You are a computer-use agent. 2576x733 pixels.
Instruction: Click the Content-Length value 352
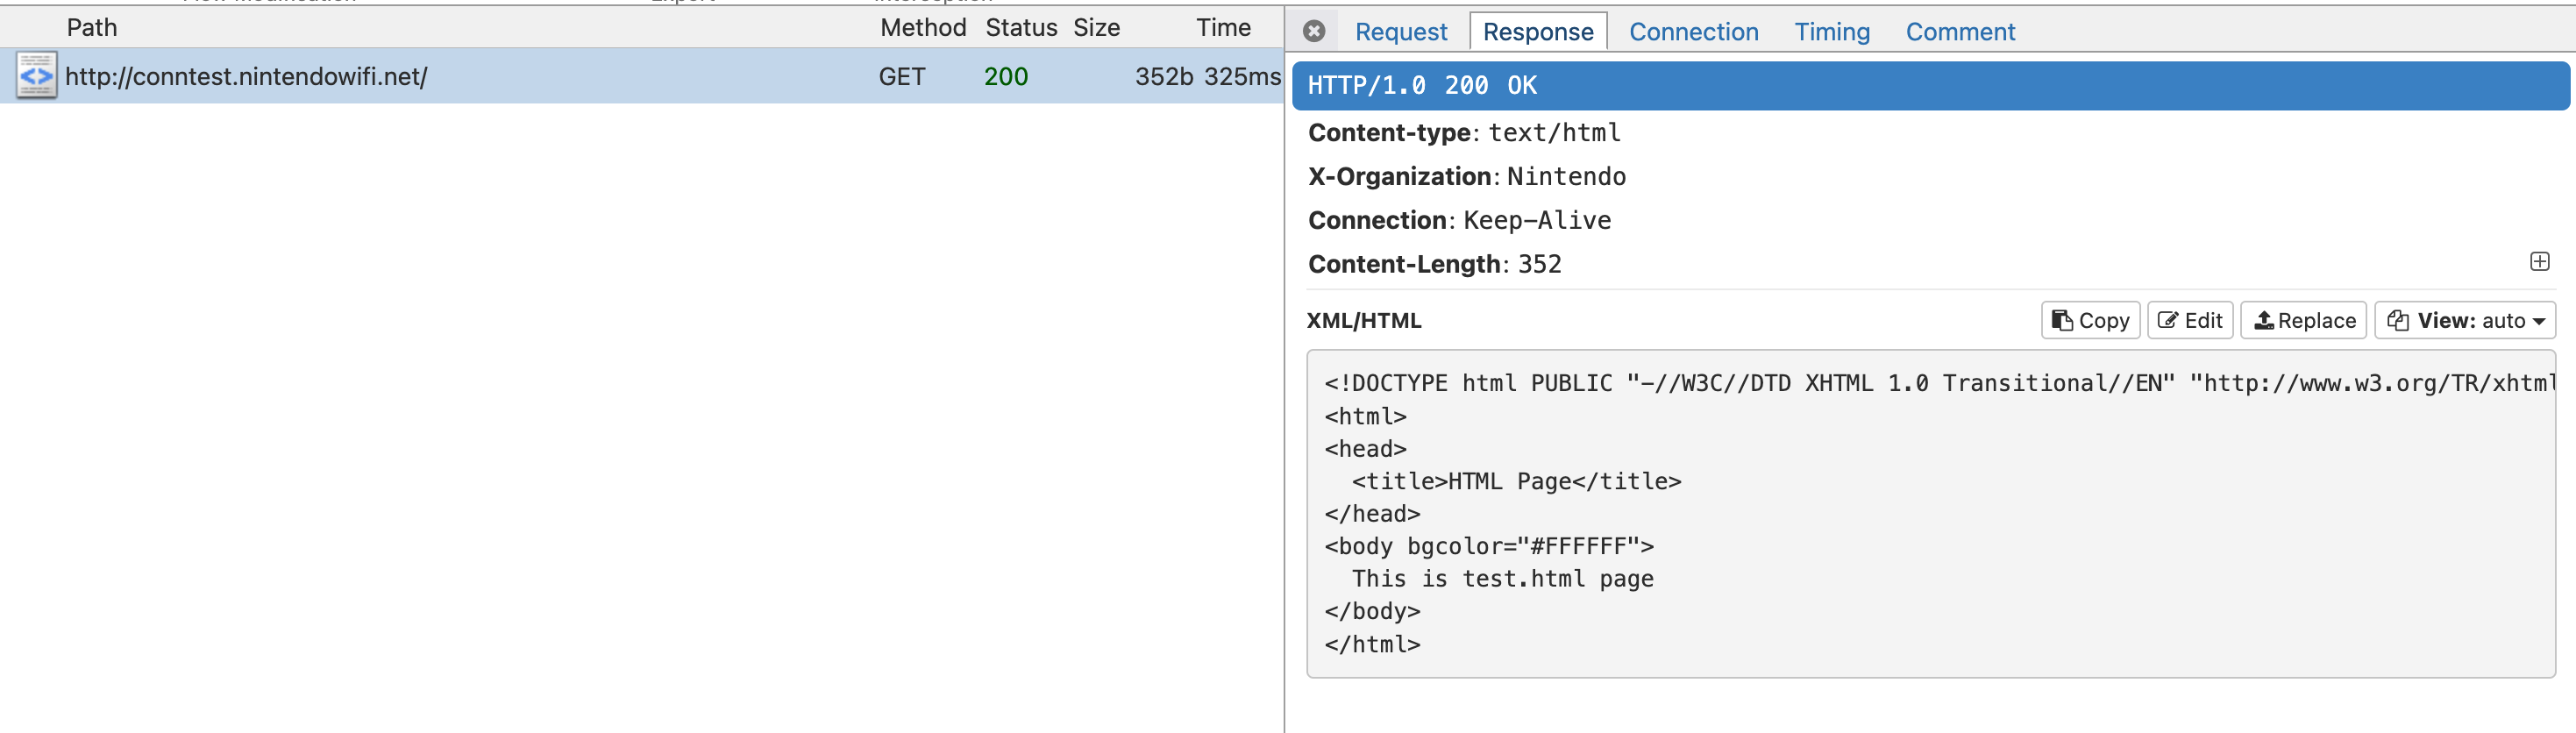(1539, 264)
